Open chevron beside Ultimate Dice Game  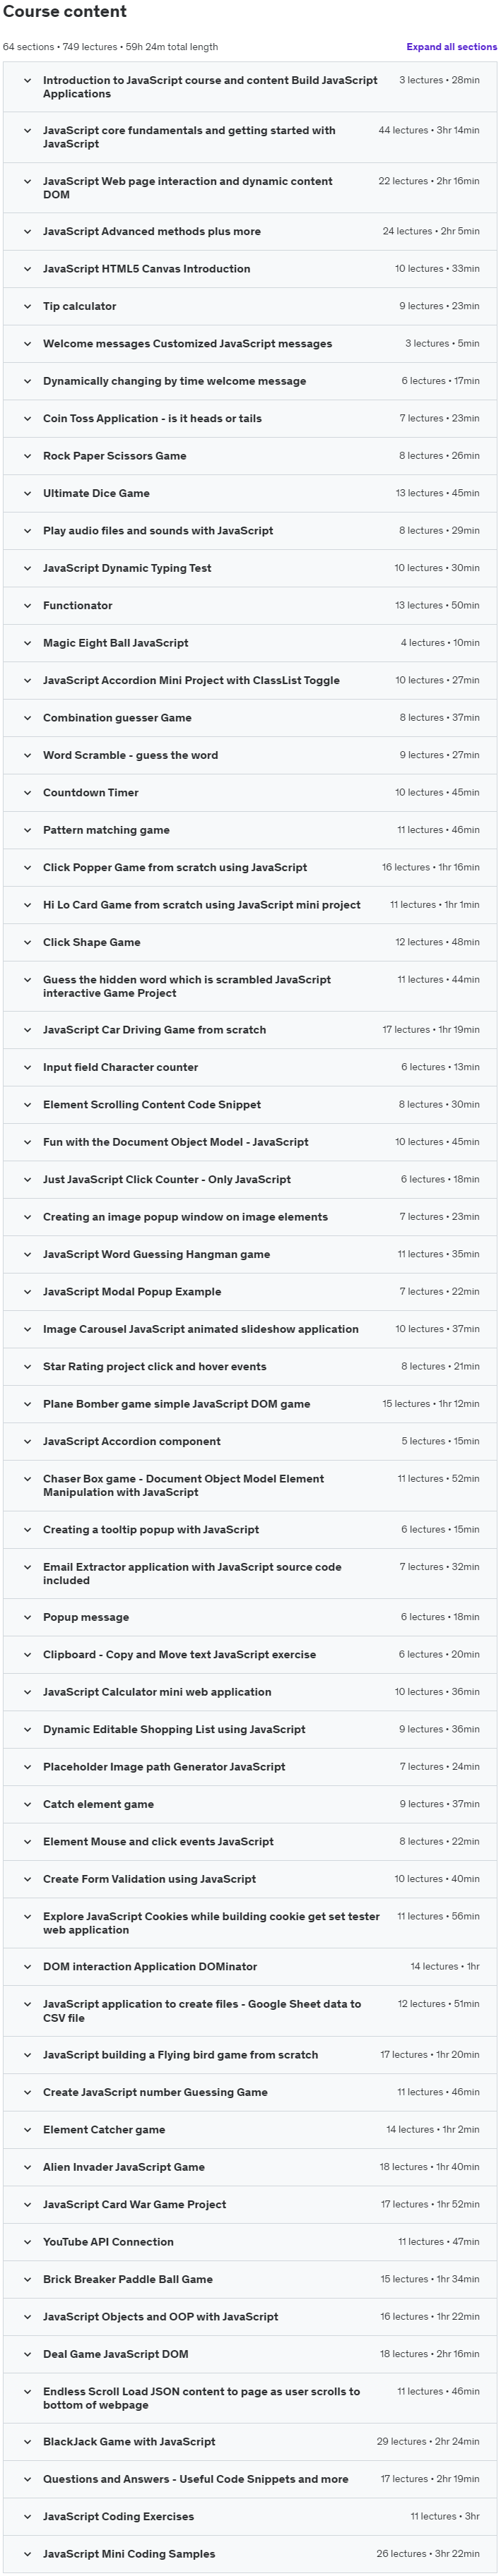click(x=27, y=493)
